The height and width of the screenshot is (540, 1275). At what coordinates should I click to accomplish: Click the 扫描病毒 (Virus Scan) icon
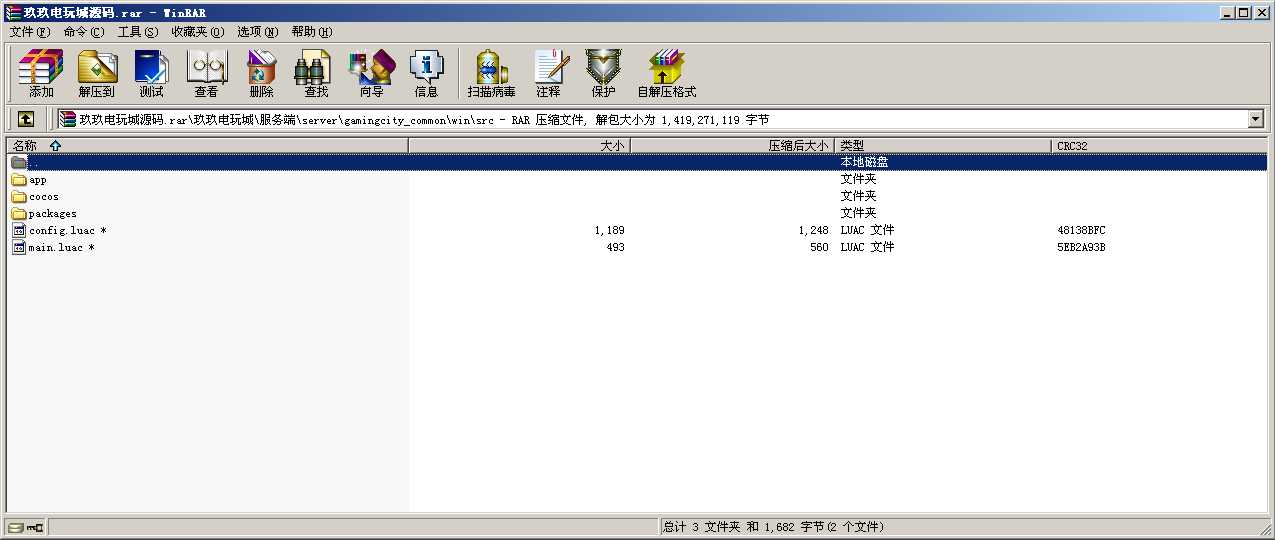tap(491, 67)
